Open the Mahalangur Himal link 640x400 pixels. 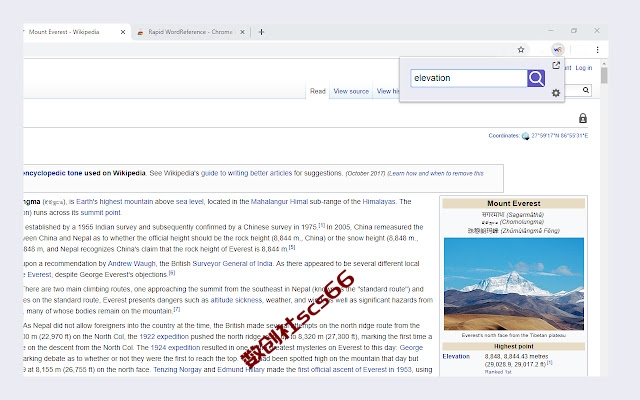(279, 202)
